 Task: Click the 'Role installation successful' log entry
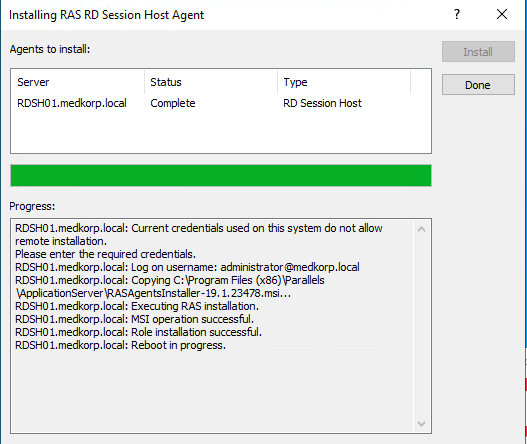[138, 332]
